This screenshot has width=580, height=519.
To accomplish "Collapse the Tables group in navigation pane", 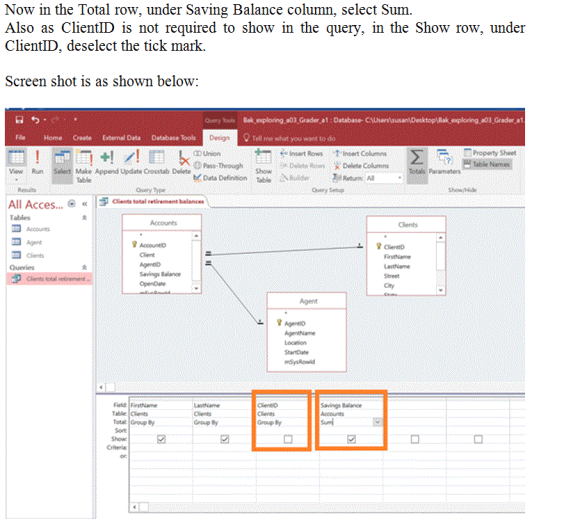I will 84,218.
